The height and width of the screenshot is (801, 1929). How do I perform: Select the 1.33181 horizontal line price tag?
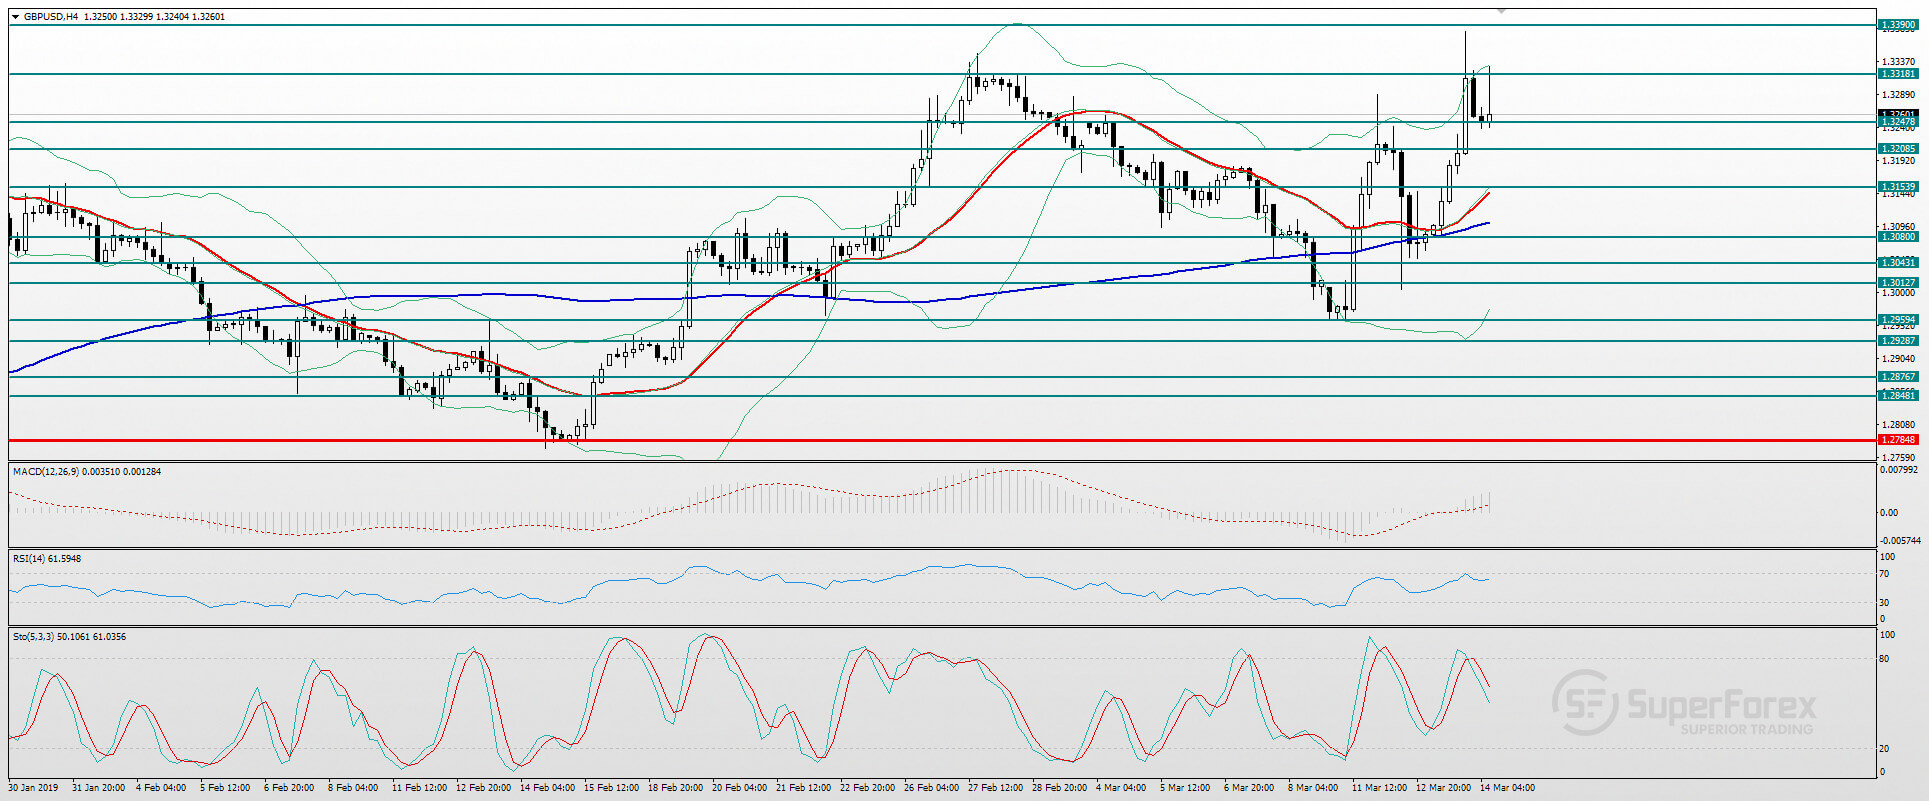1898,74
